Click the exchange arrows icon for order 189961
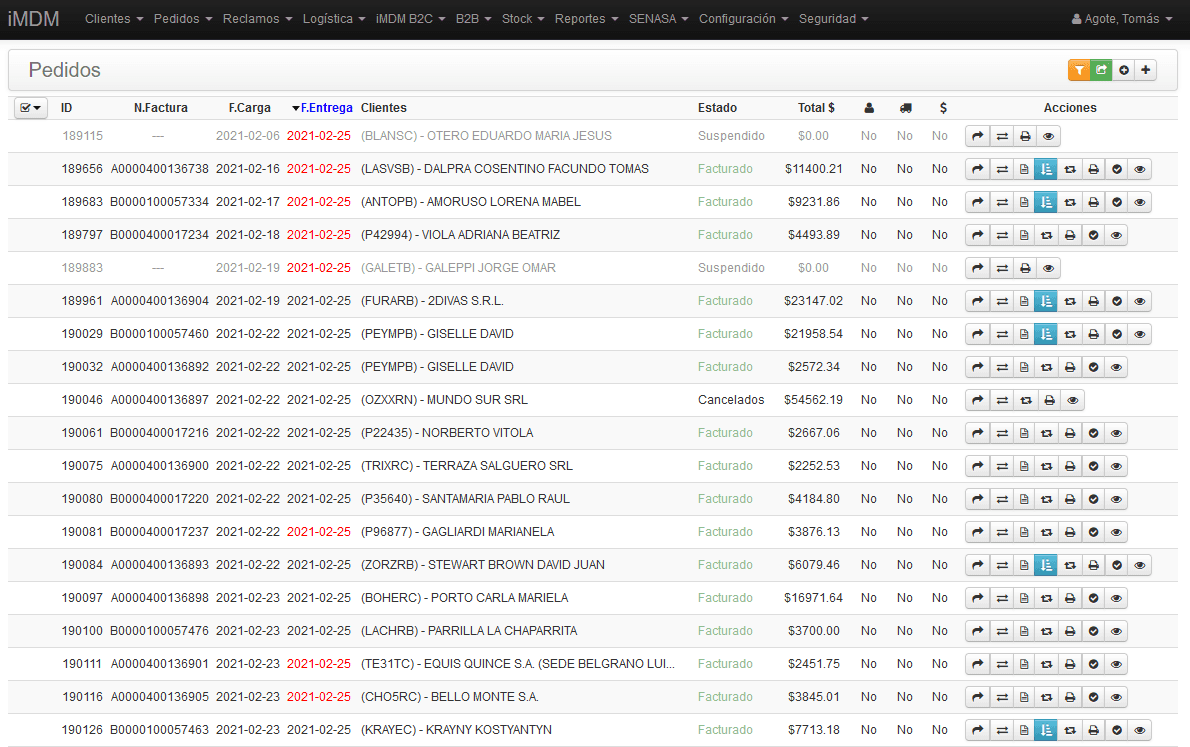This screenshot has height=747, width=1190. (x=1001, y=301)
